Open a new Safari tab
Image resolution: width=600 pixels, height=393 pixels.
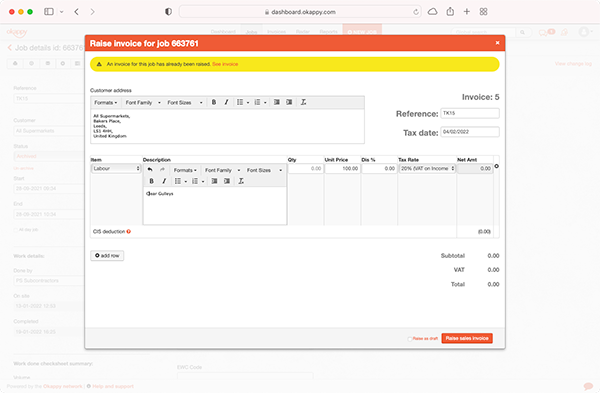click(467, 11)
